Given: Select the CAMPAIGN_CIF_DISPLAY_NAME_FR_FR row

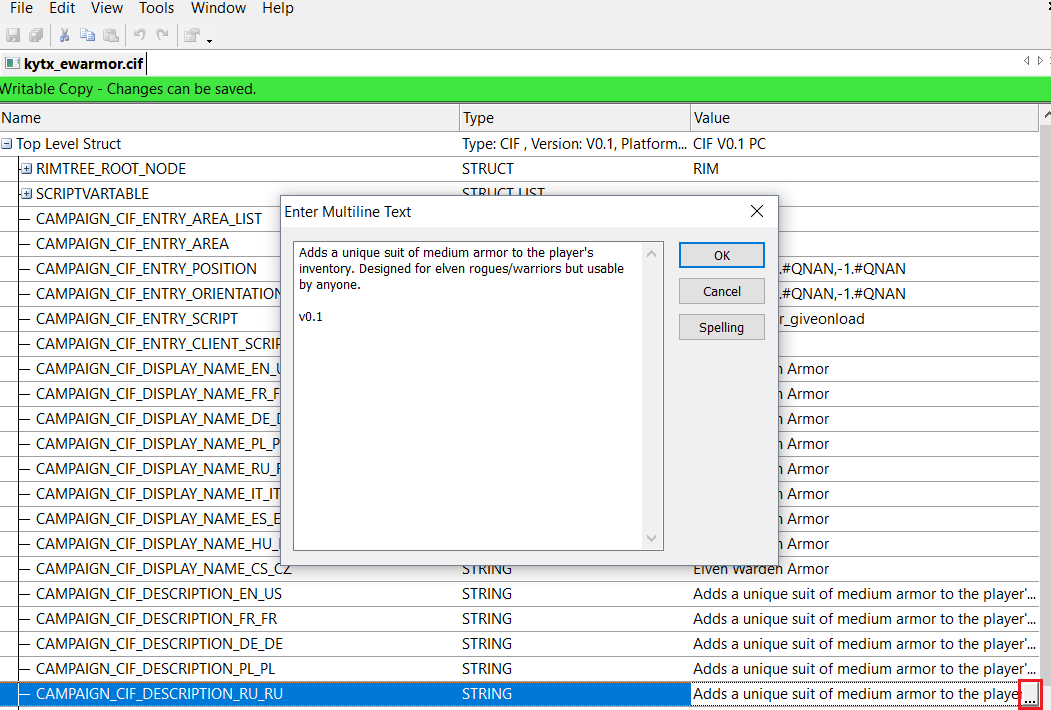Looking at the screenshot, I should 158,394.
